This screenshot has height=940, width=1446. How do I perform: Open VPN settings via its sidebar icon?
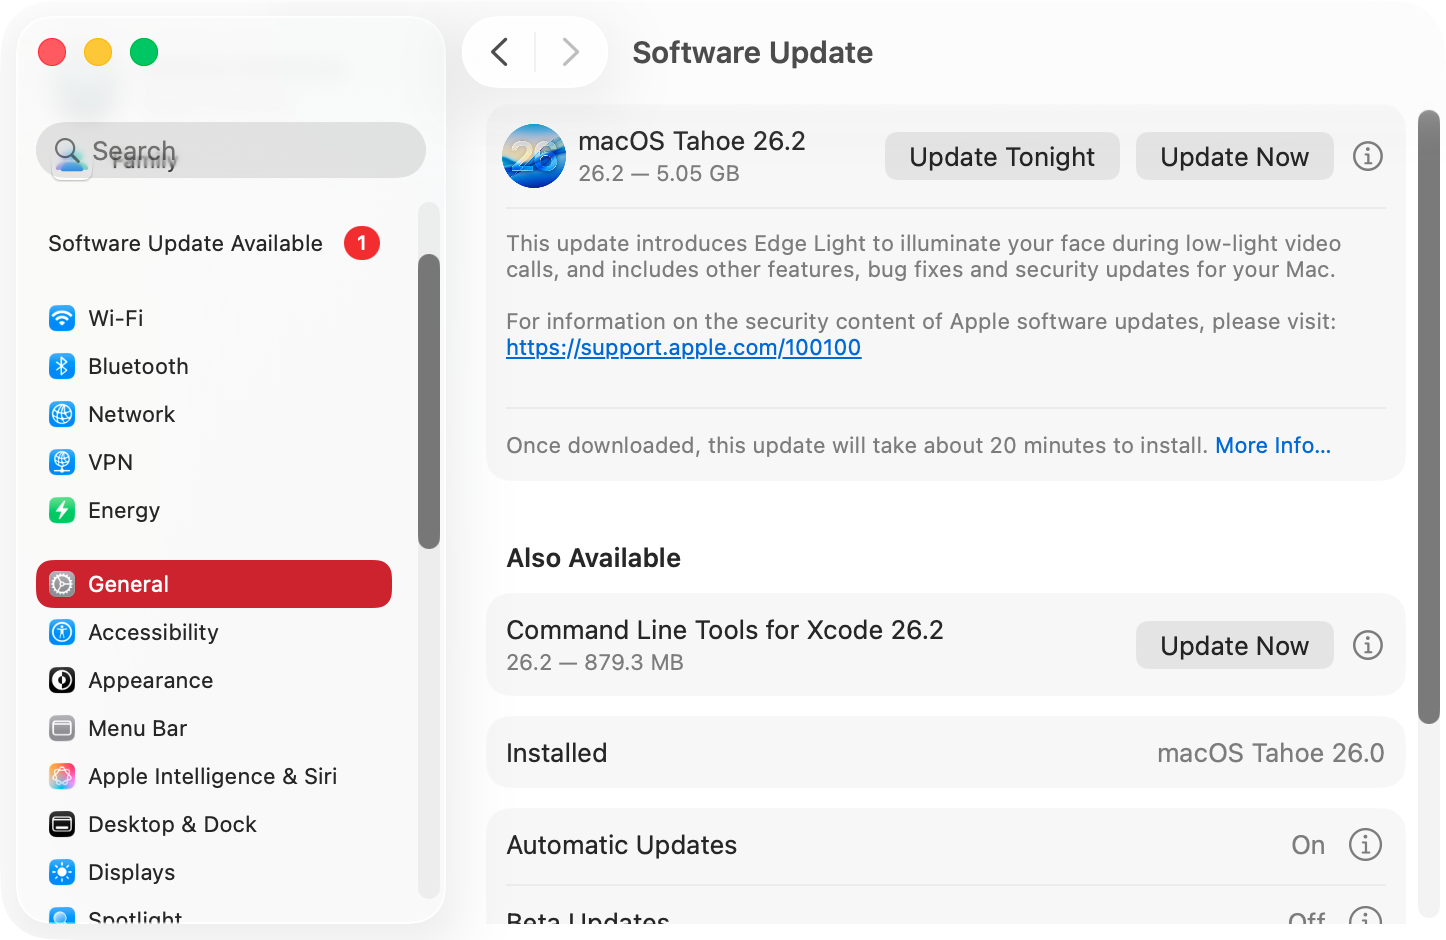point(62,462)
